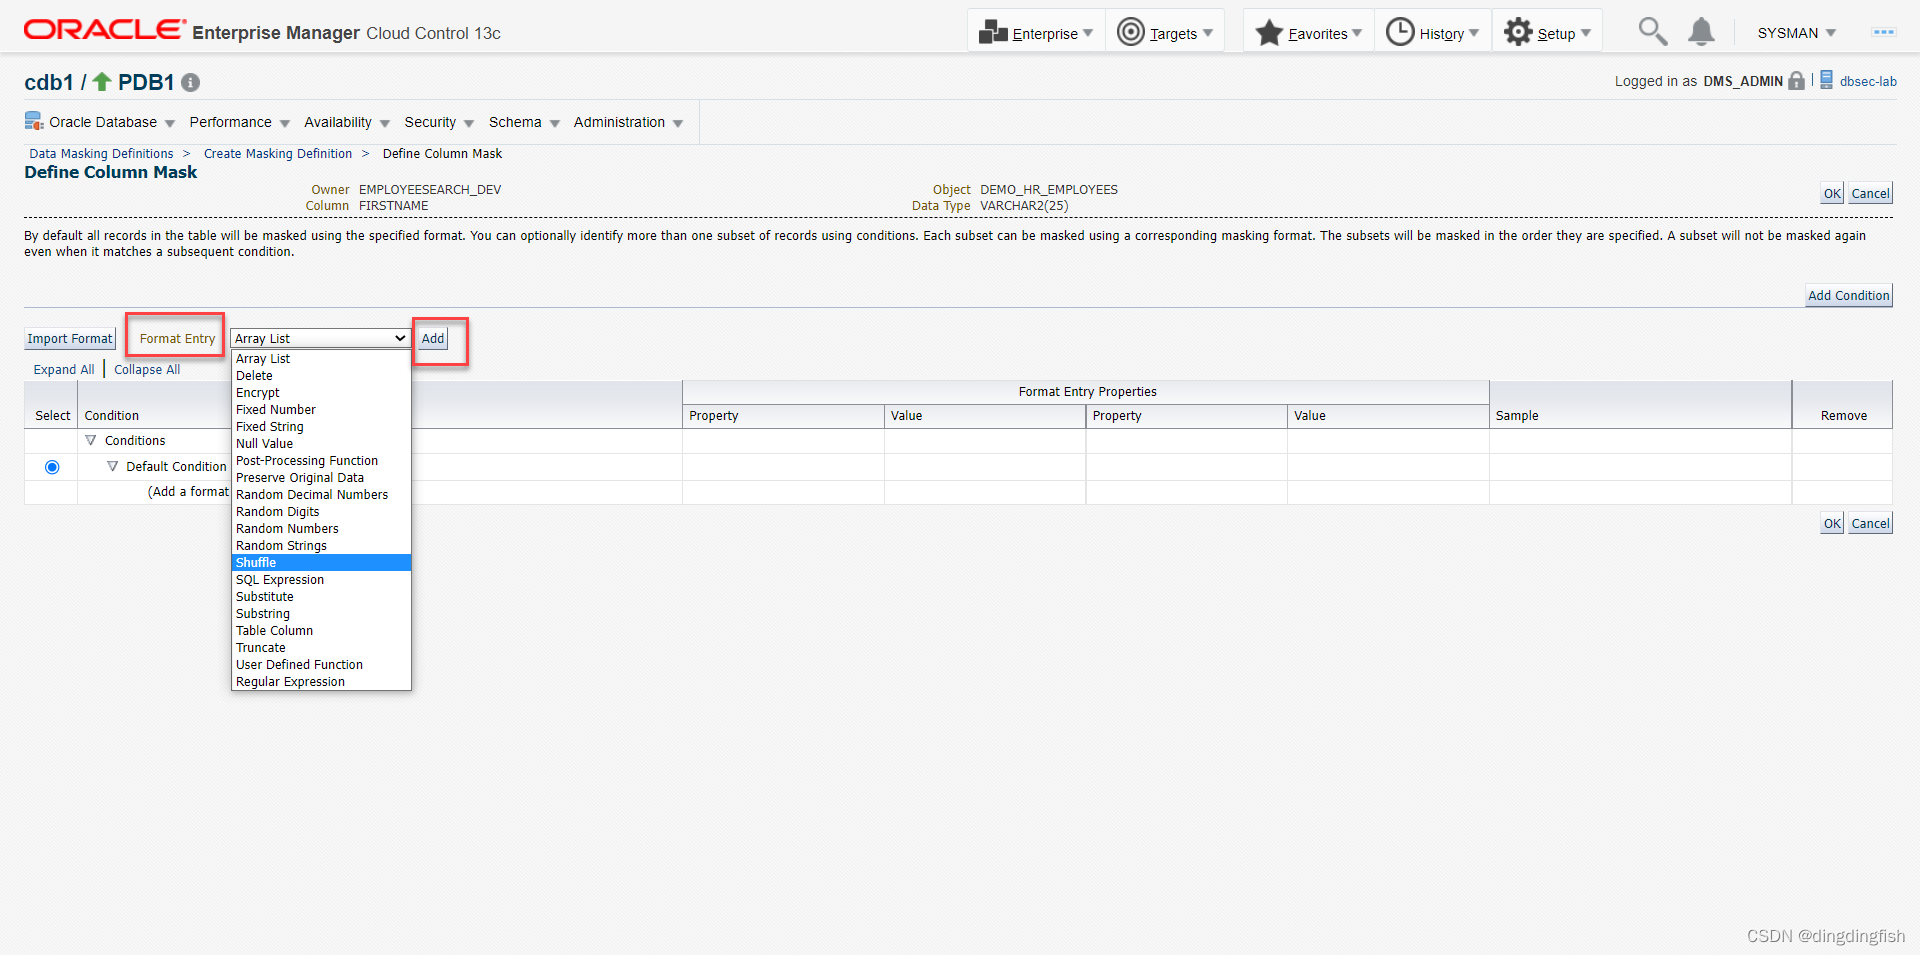
Task: Click the lock icon beside DMS_ADMIN
Action: (x=1797, y=81)
